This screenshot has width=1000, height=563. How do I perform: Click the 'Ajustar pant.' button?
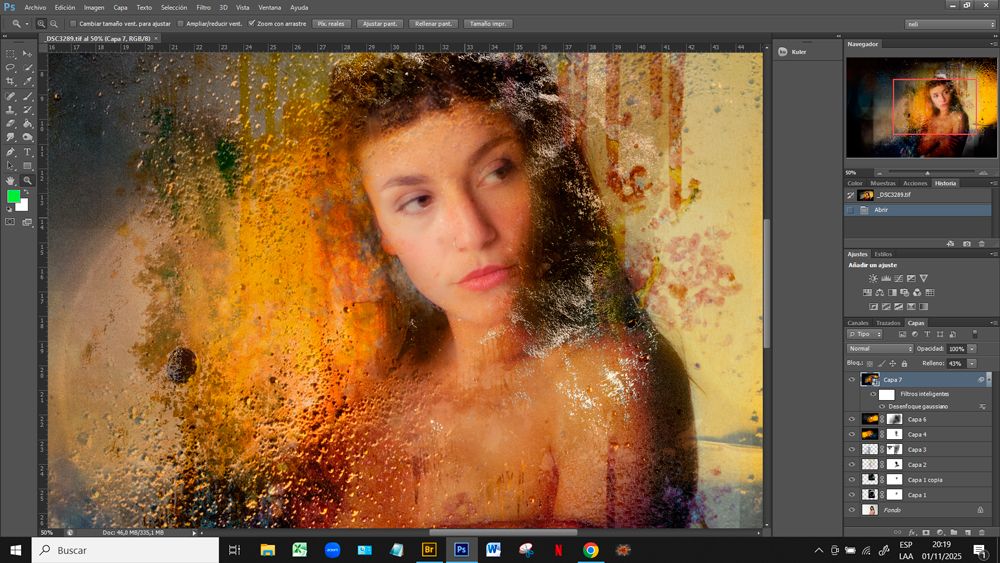click(x=379, y=23)
